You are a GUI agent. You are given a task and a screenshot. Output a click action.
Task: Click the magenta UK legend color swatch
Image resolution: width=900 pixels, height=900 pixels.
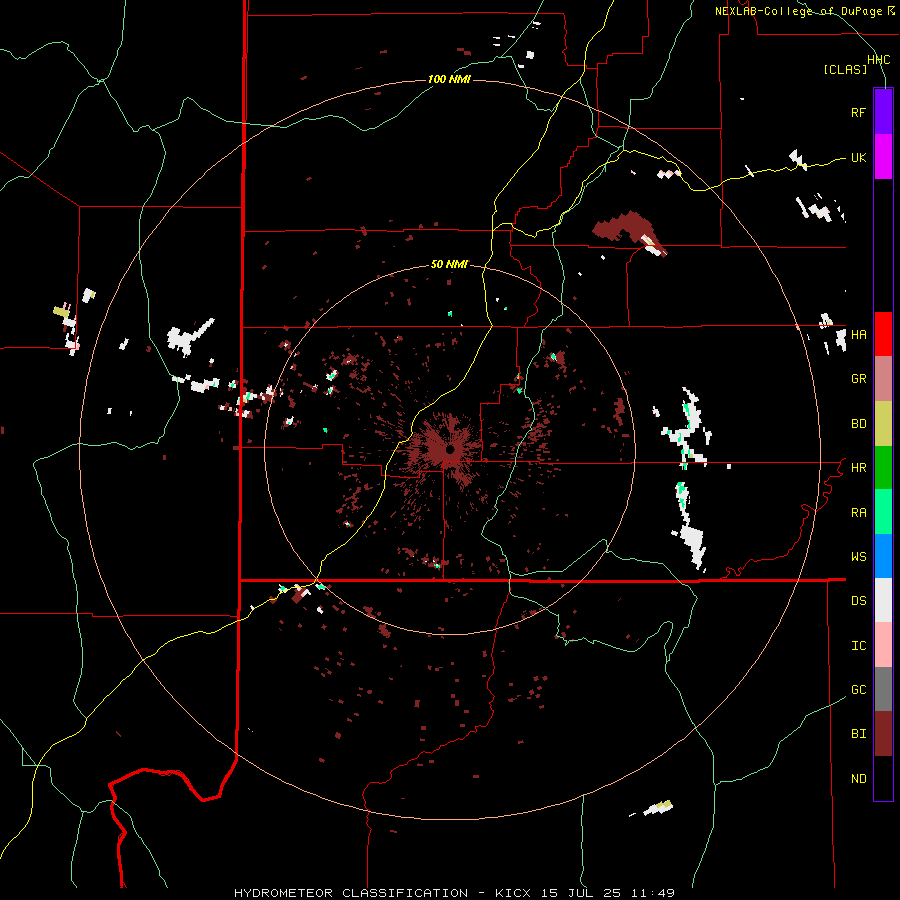click(x=883, y=157)
